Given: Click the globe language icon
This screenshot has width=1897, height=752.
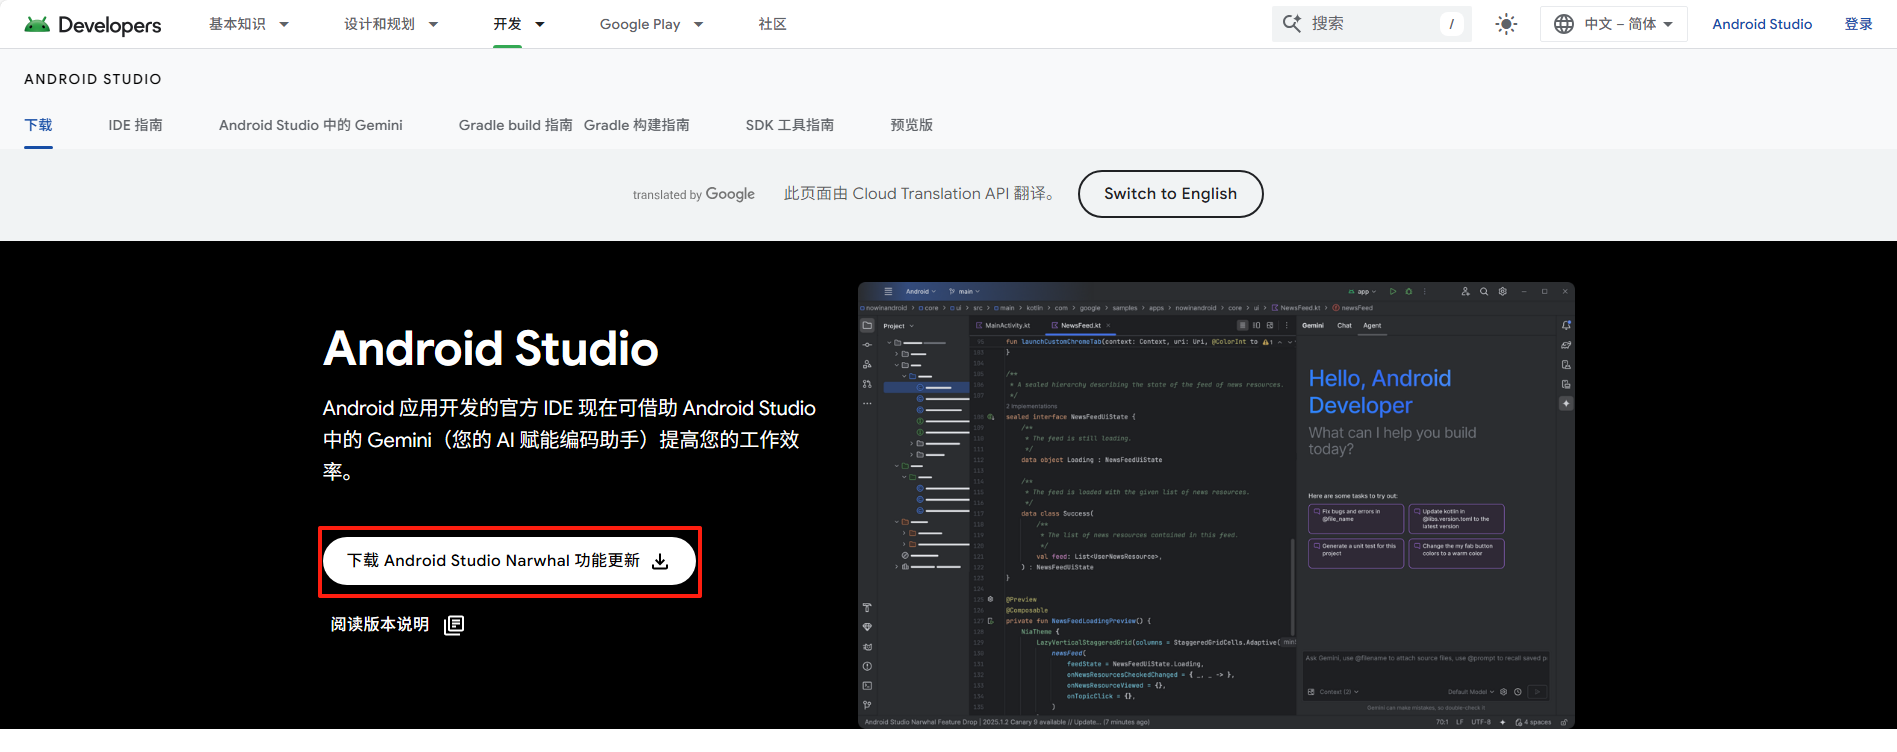Looking at the screenshot, I should pyautogui.click(x=1564, y=24).
